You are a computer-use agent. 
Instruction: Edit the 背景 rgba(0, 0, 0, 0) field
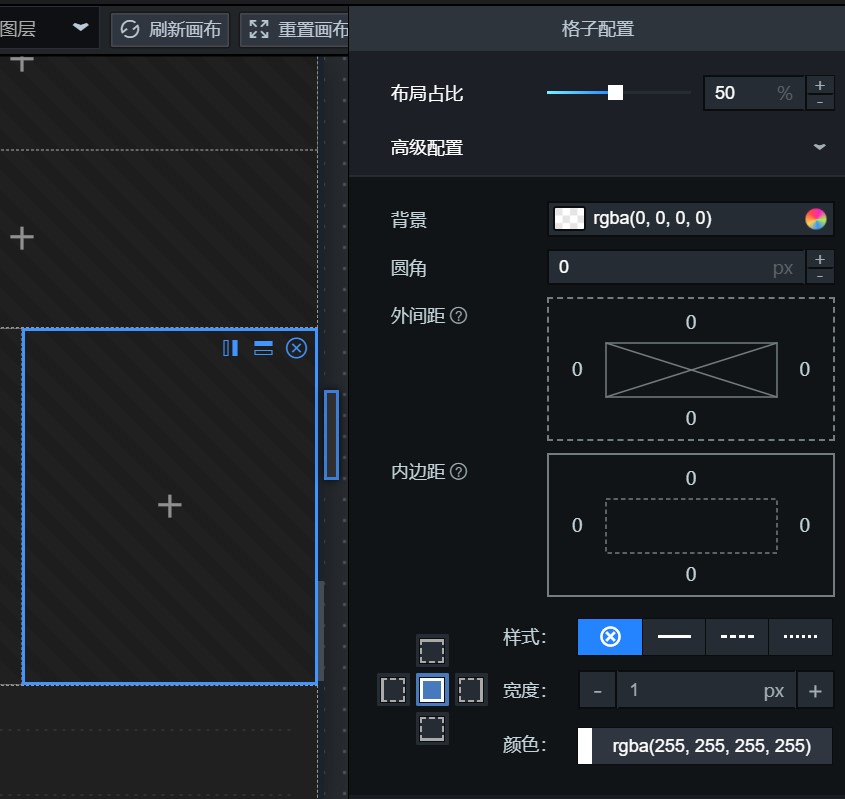tap(690, 219)
